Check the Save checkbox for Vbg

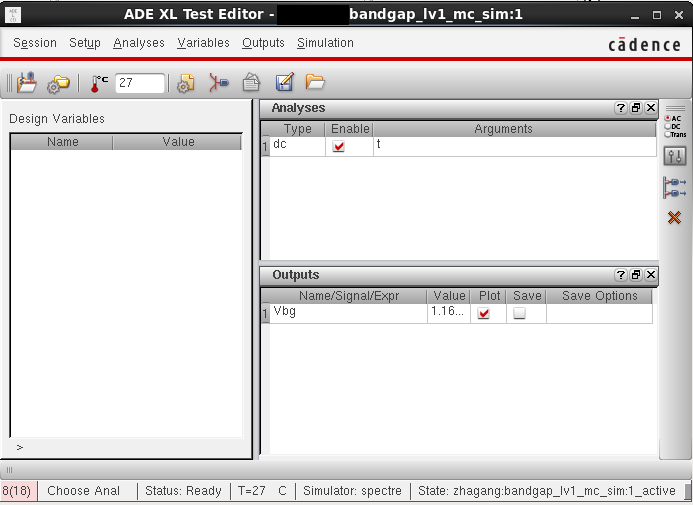point(519,313)
